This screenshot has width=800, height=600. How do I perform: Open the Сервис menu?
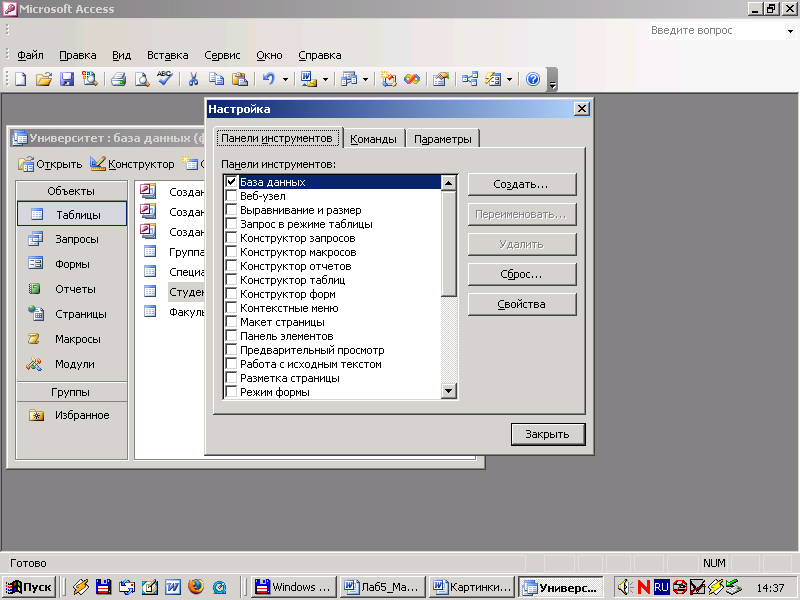(222, 55)
